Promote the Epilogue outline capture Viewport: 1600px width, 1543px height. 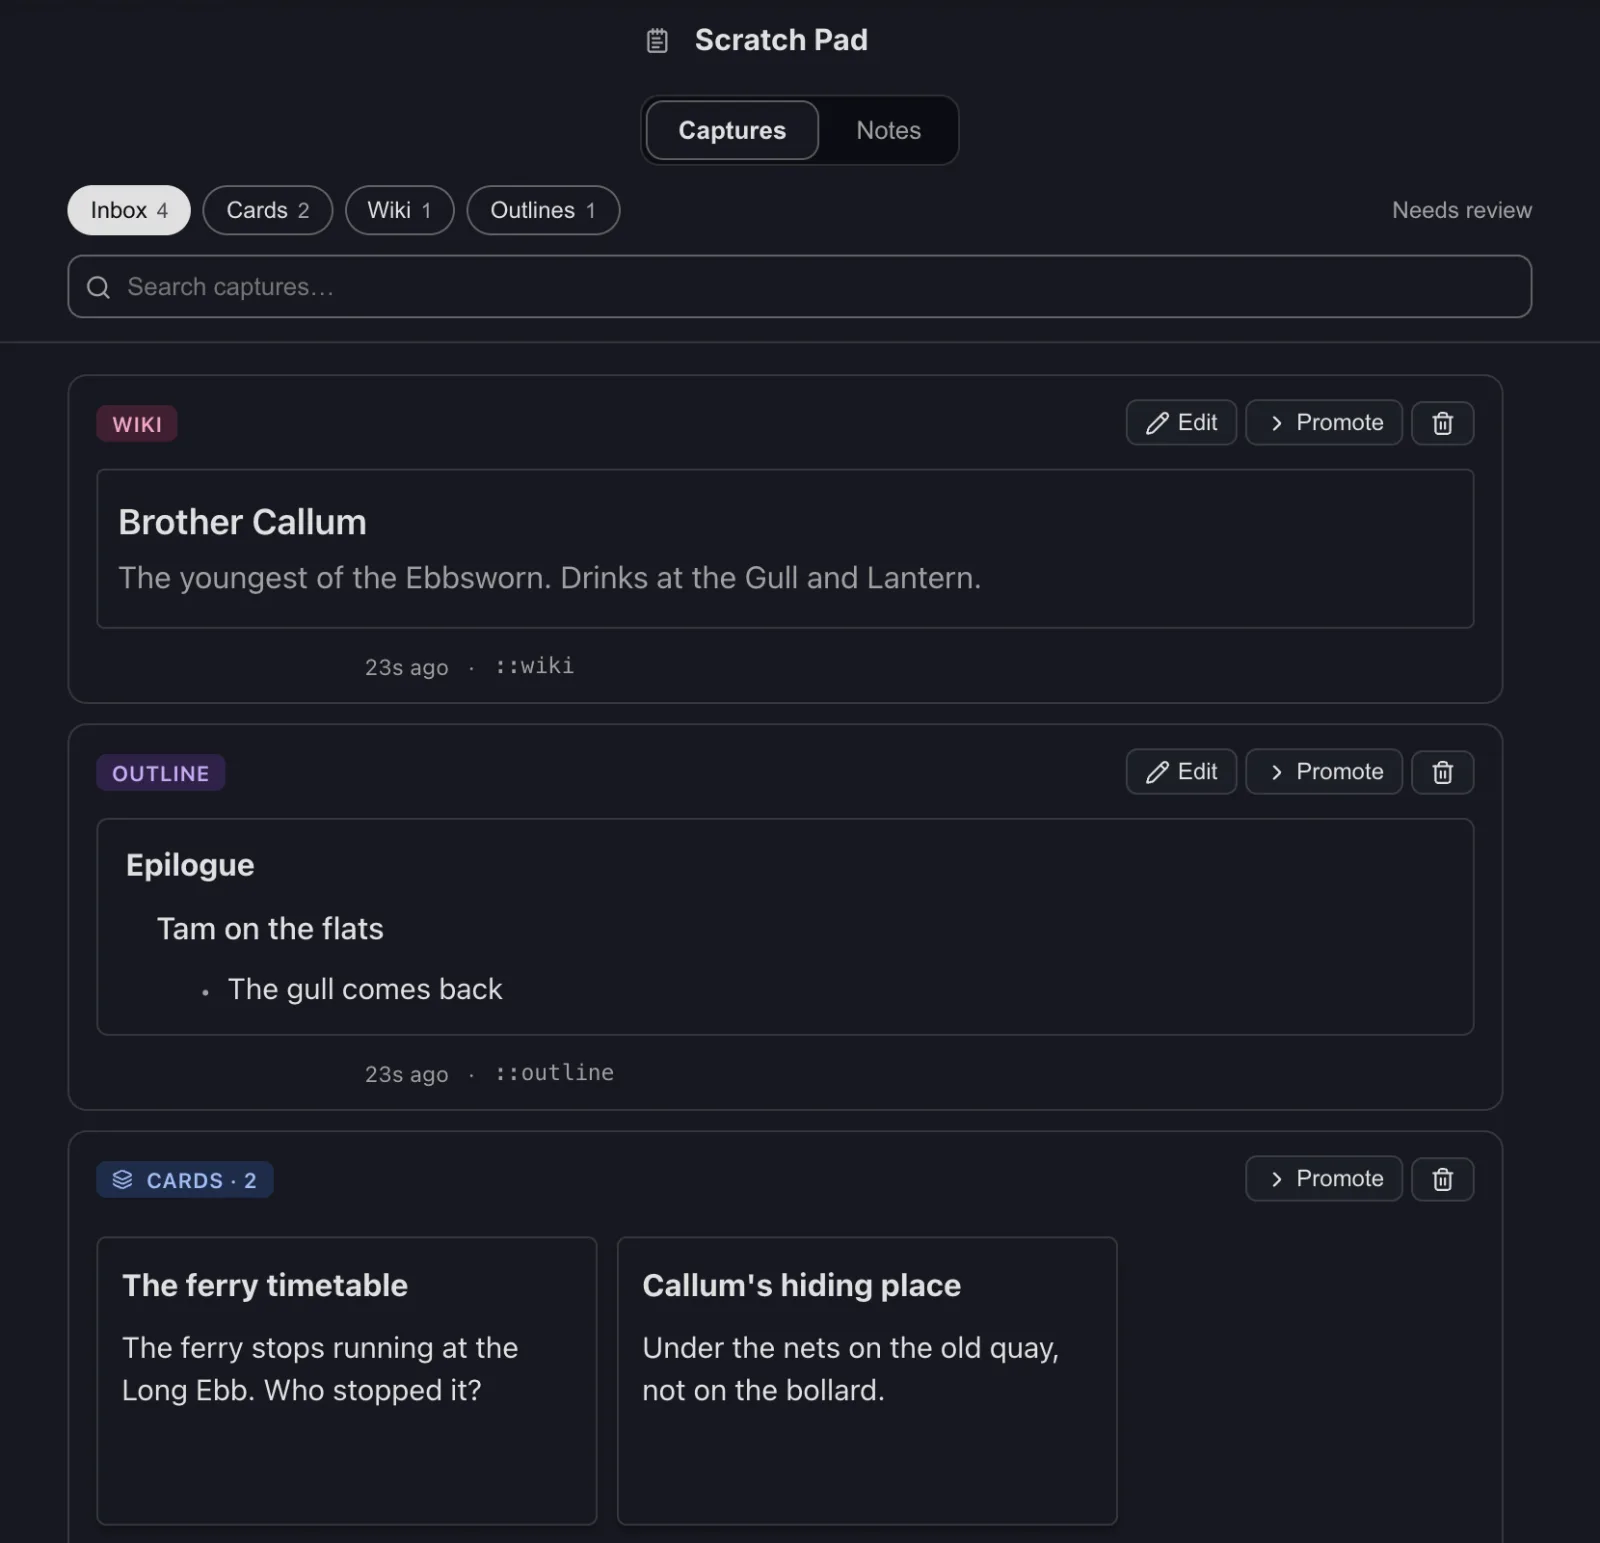pyautogui.click(x=1324, y=772)
